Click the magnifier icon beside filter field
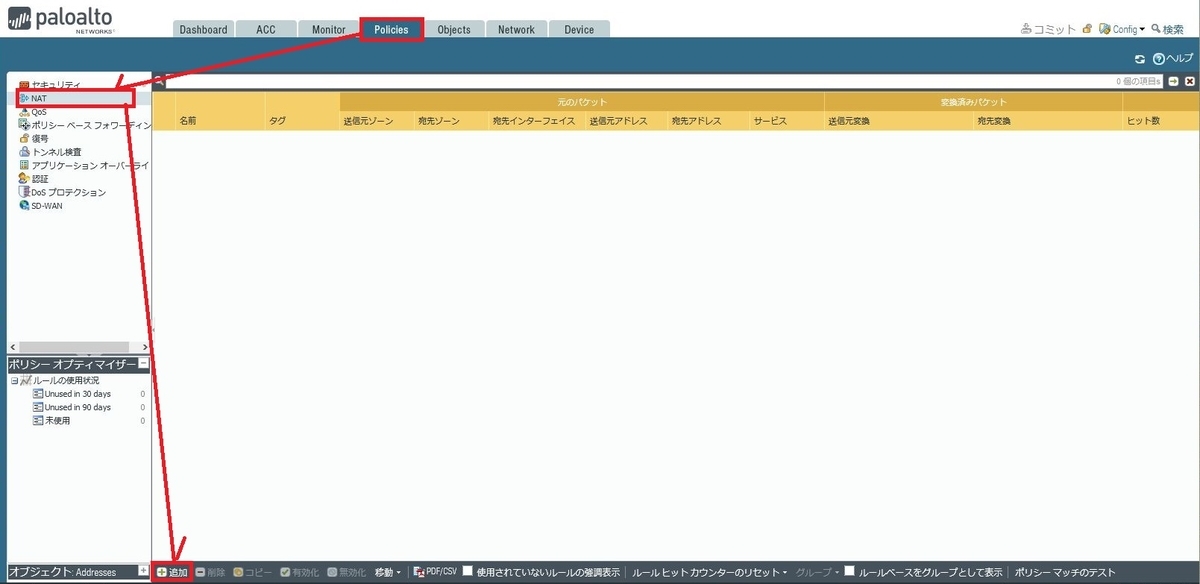1200x584 pixels. [x=158, y=81]
